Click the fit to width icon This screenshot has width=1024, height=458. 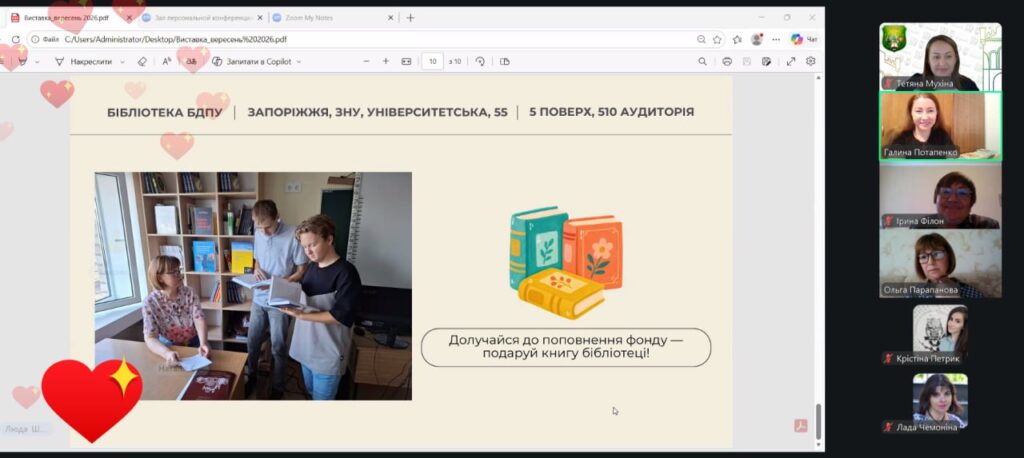[x=406, y=61]
